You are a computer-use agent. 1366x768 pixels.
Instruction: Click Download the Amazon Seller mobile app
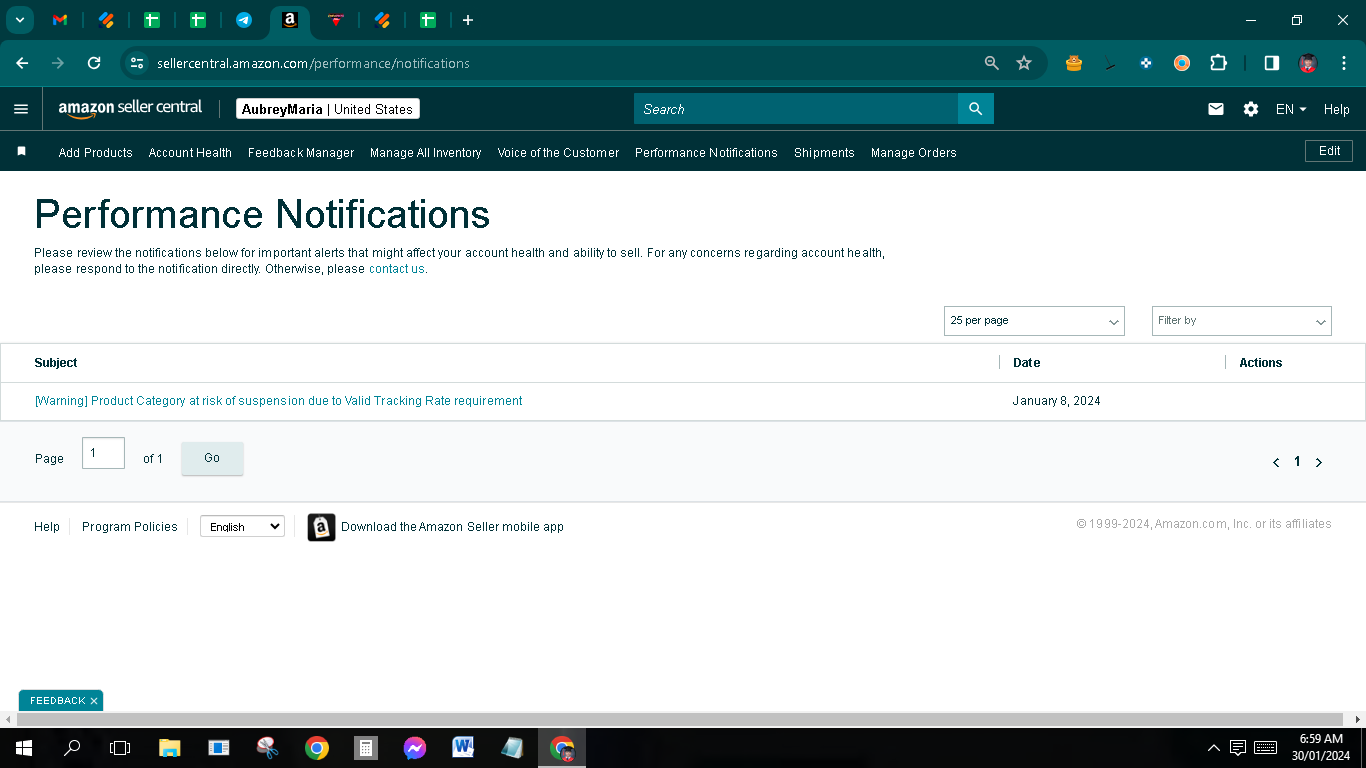[452, 527]
